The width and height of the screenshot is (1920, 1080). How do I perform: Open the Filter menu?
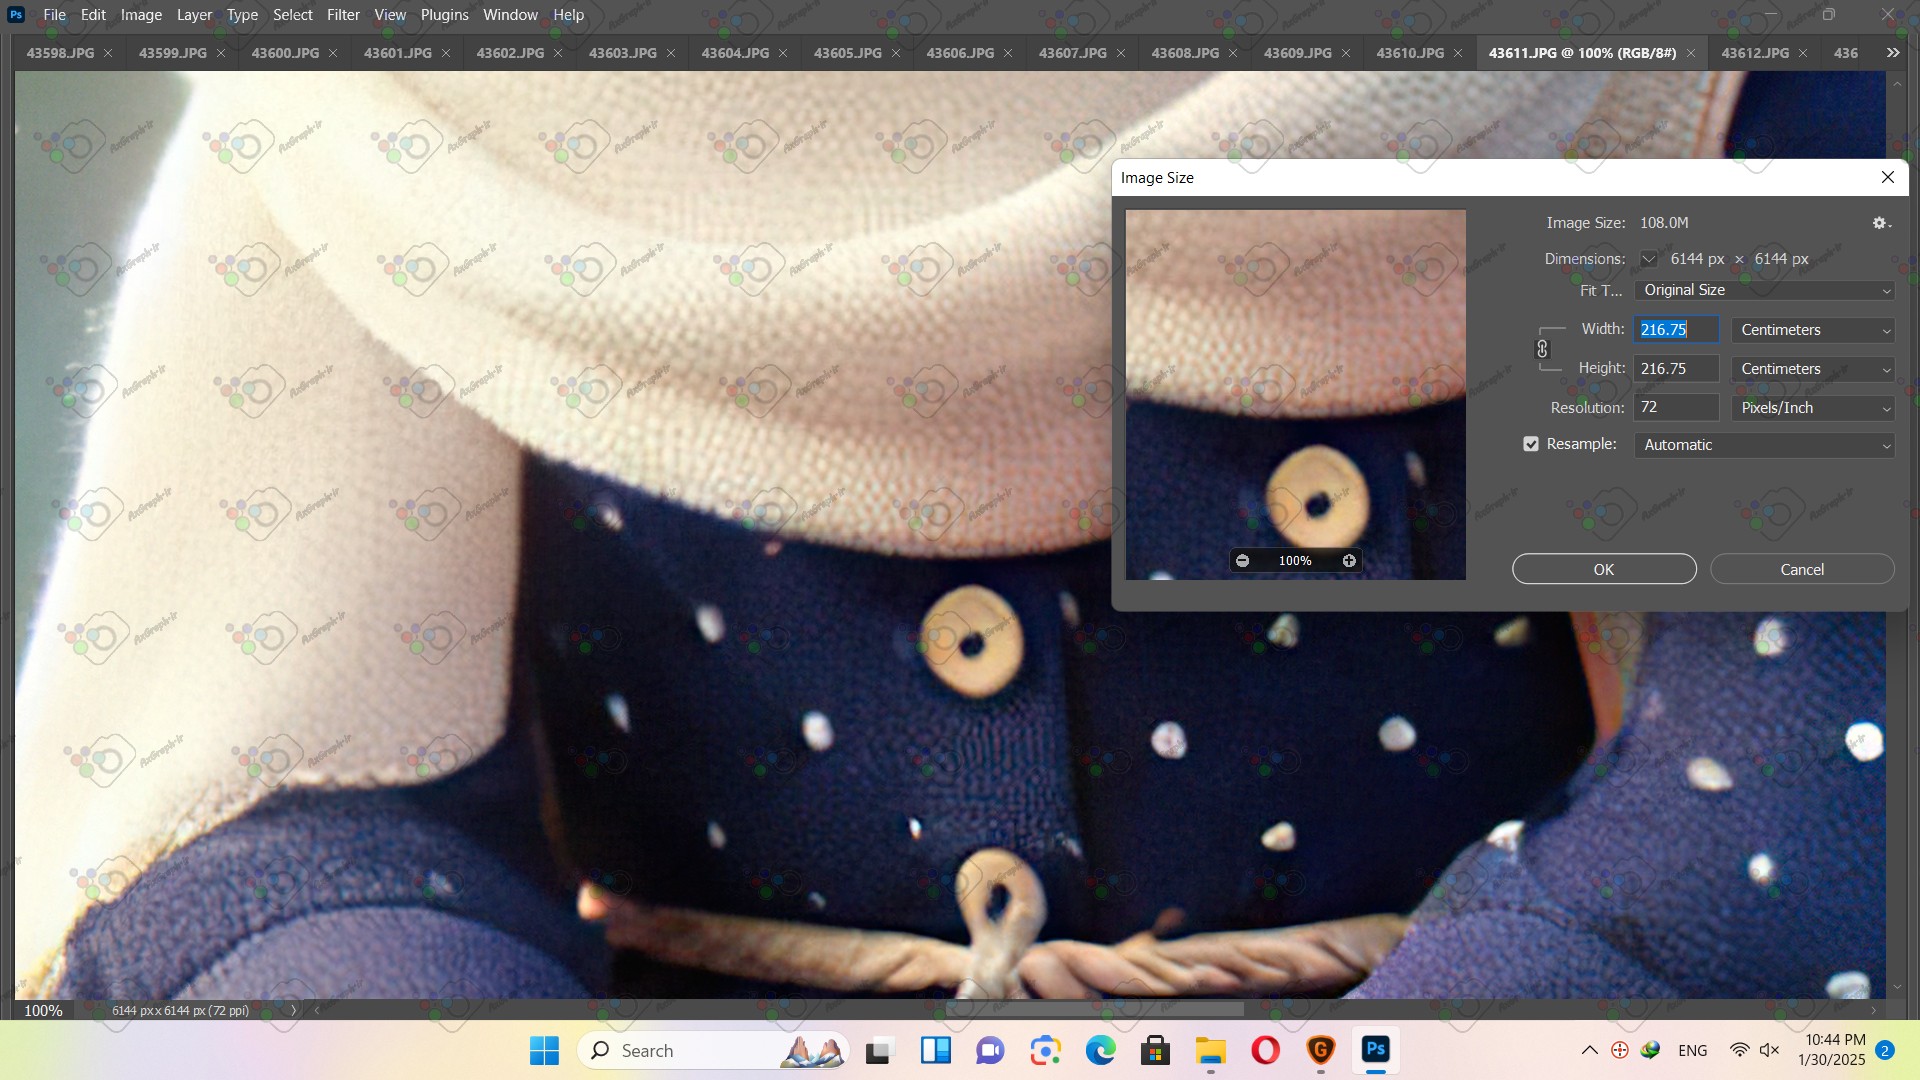point(343,15)
